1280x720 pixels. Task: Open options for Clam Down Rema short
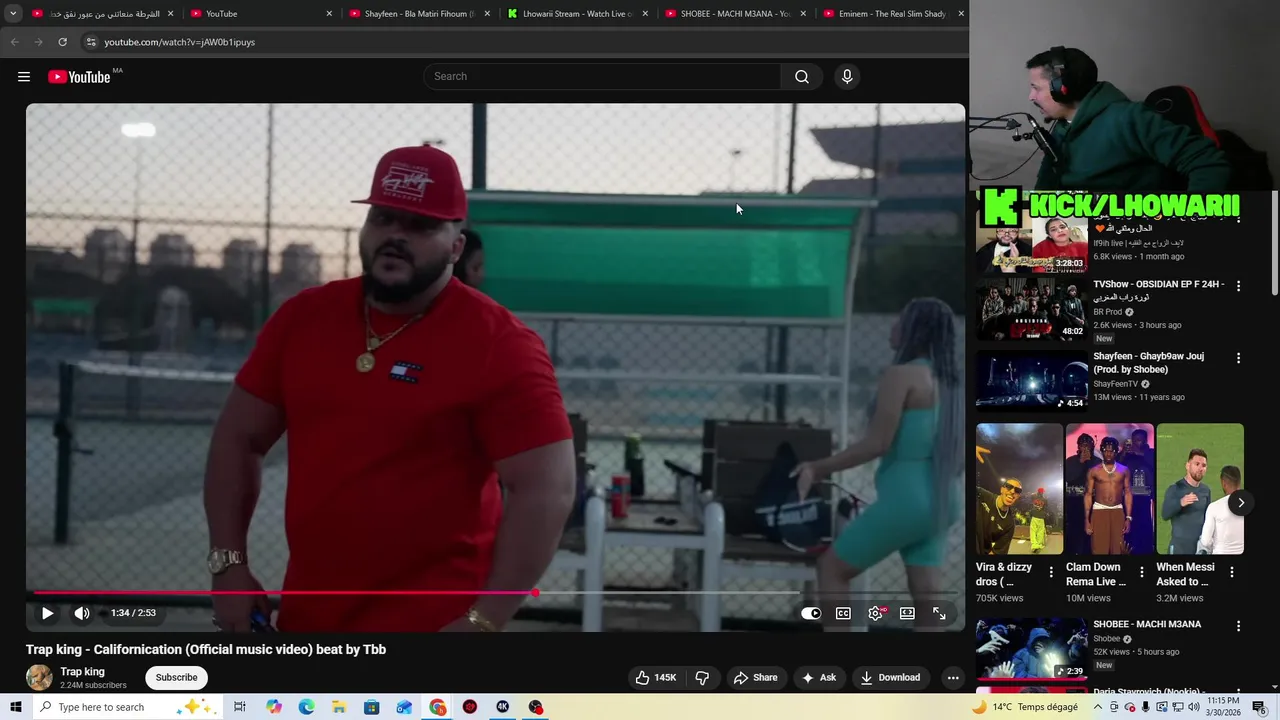(x=1141, y=572)
